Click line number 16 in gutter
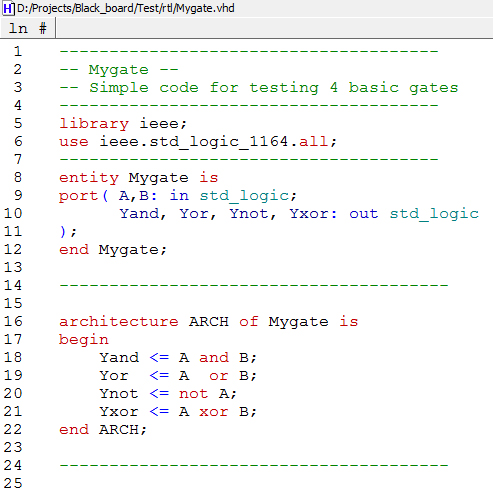 [x=13, y=322]
